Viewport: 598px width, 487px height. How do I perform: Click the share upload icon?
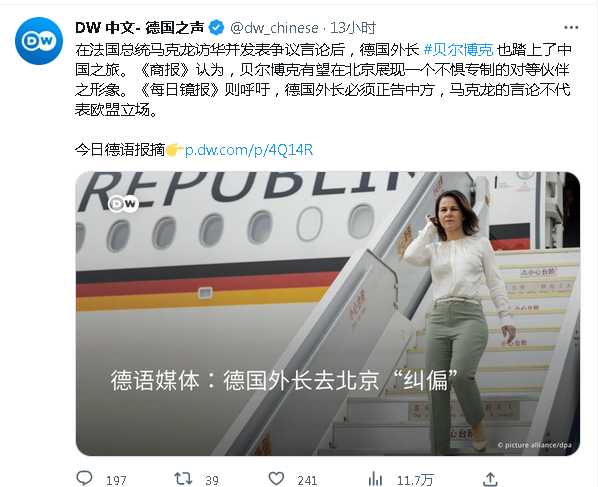(x=490, y=479)
